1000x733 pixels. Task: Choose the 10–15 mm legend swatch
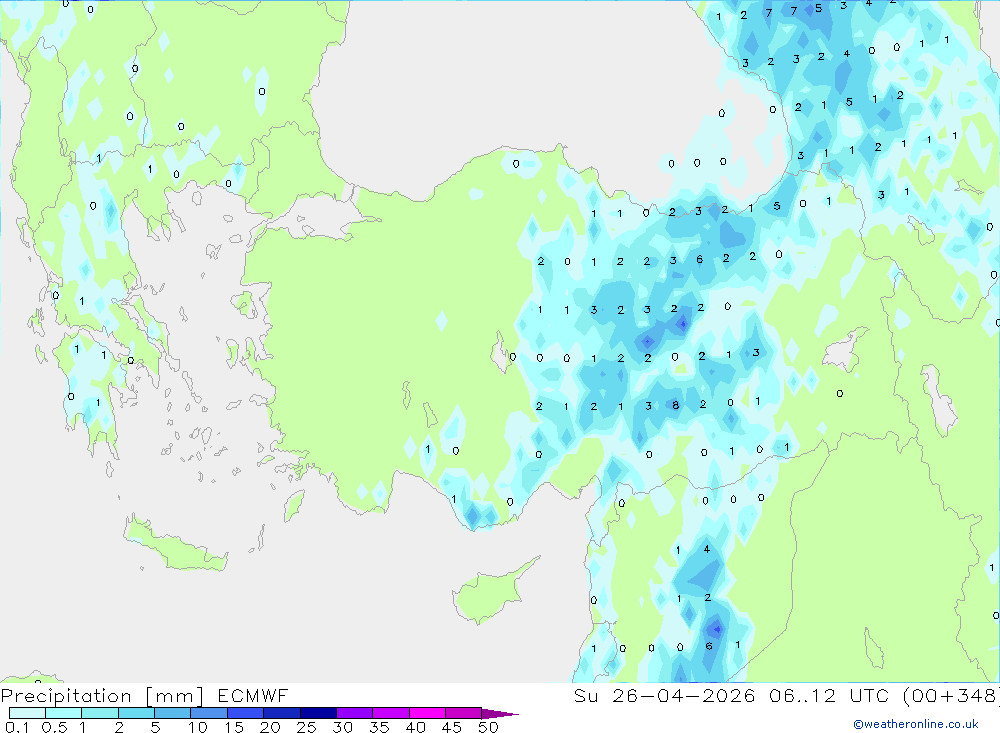(209, 713)
